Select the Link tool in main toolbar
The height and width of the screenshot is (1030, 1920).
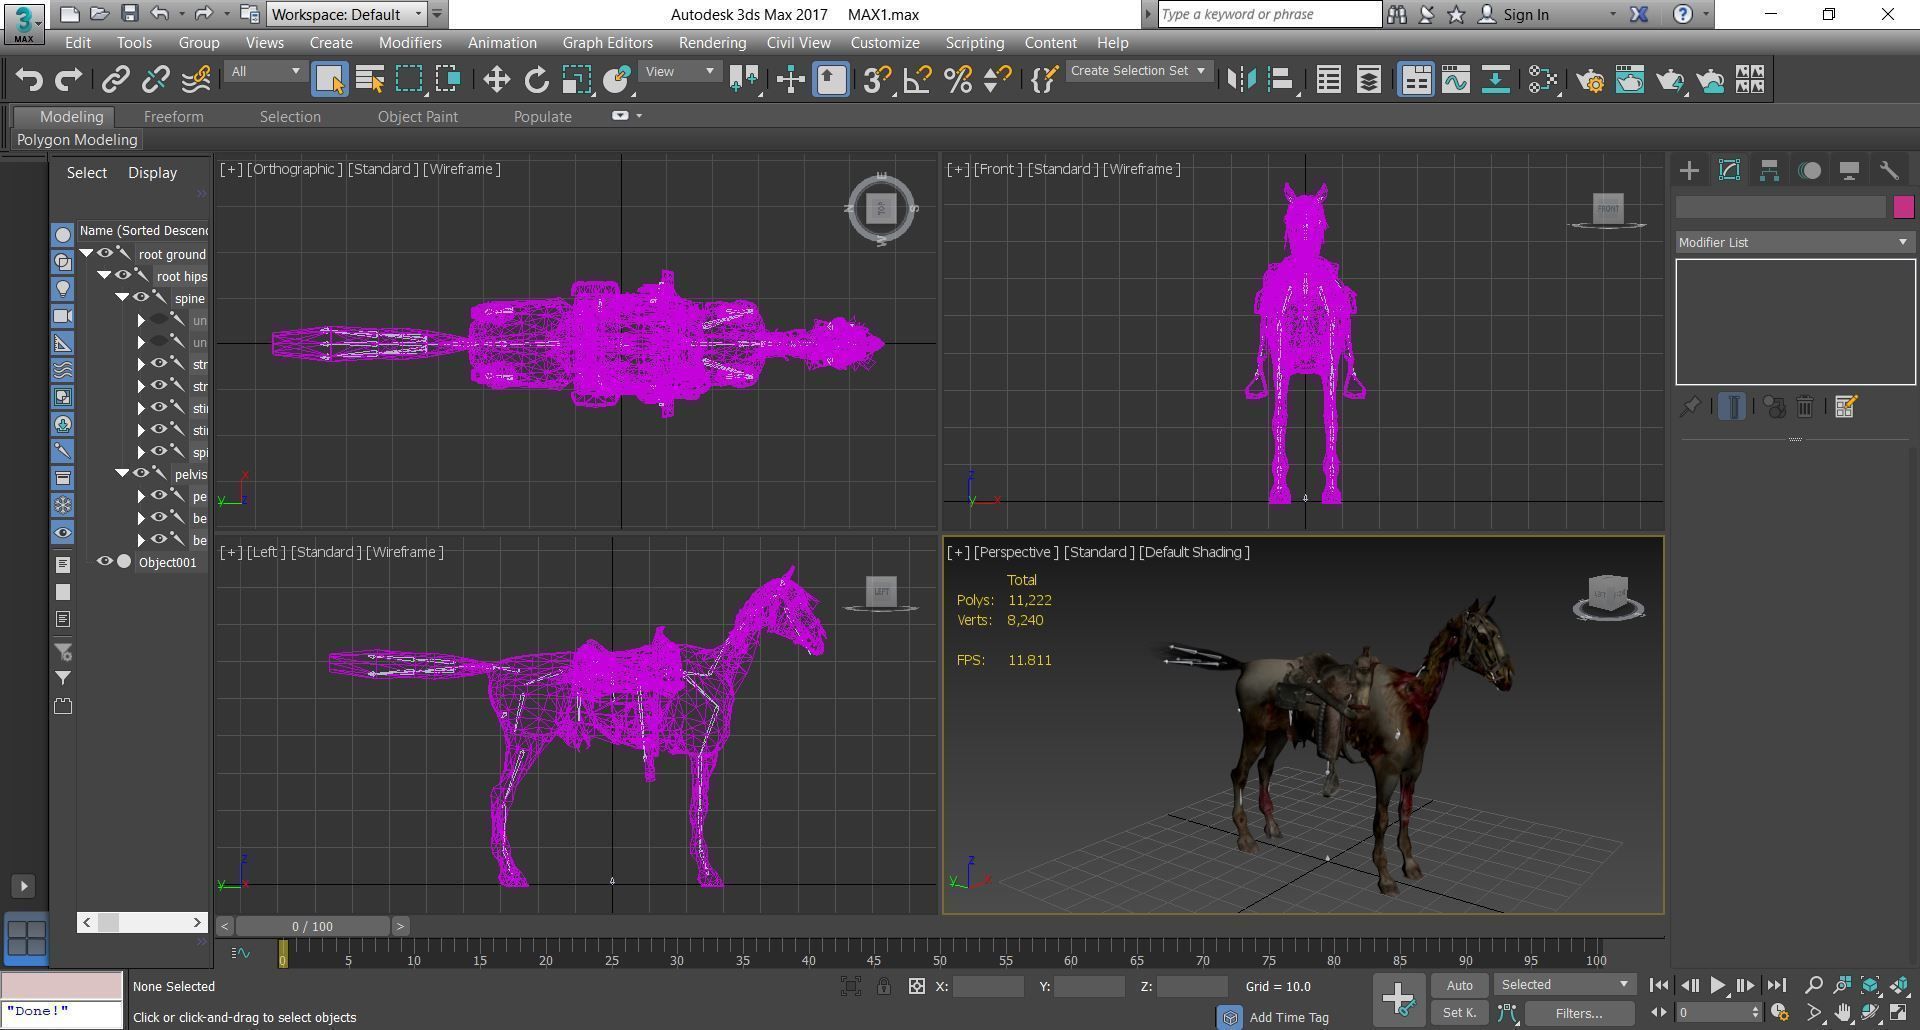pos(116,80)
